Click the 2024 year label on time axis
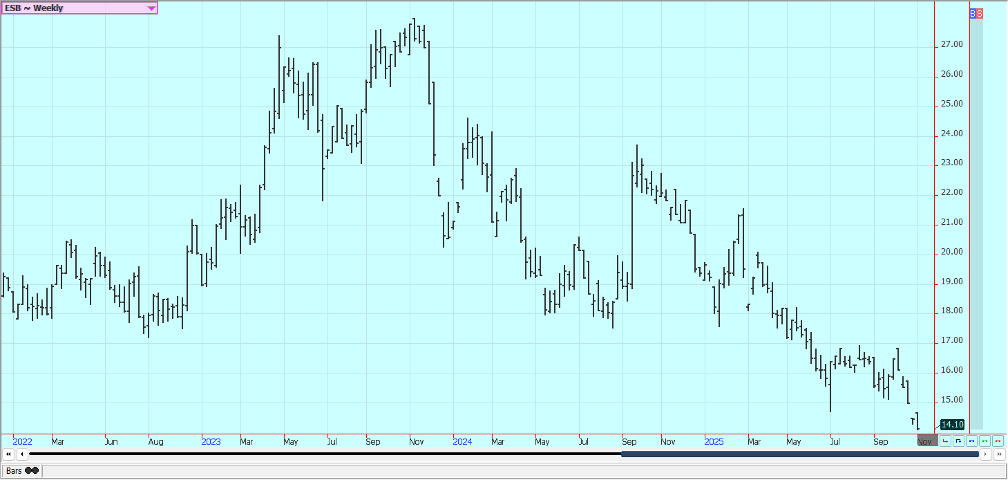Screen dimensions: 1008x480 point(461,440)
